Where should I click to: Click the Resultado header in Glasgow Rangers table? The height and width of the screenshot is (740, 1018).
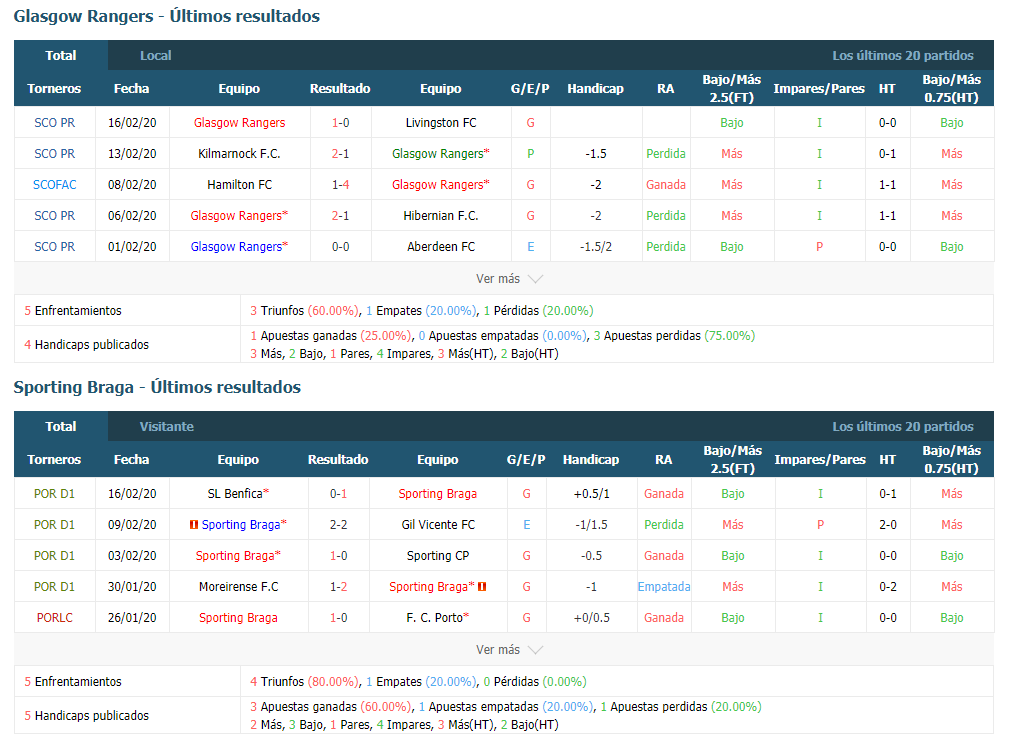pyautogui.click(x=340, y=89)
